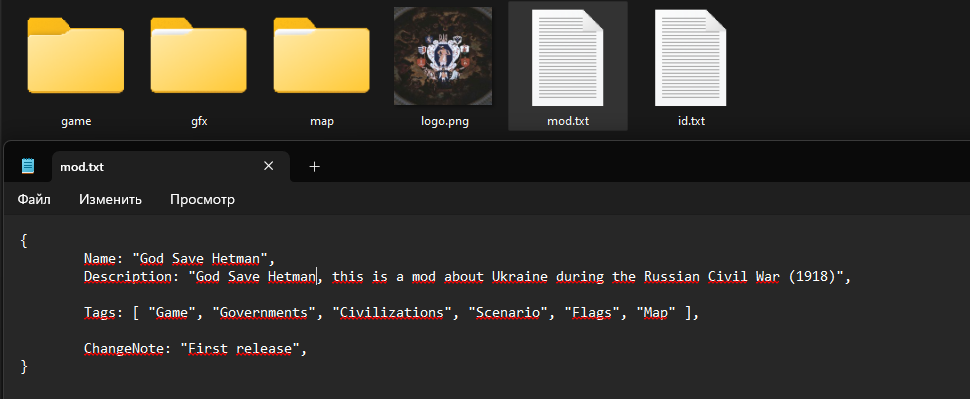Open the Просмотр menu
This screenshot has width=970, height=399.
coord(202,199)
